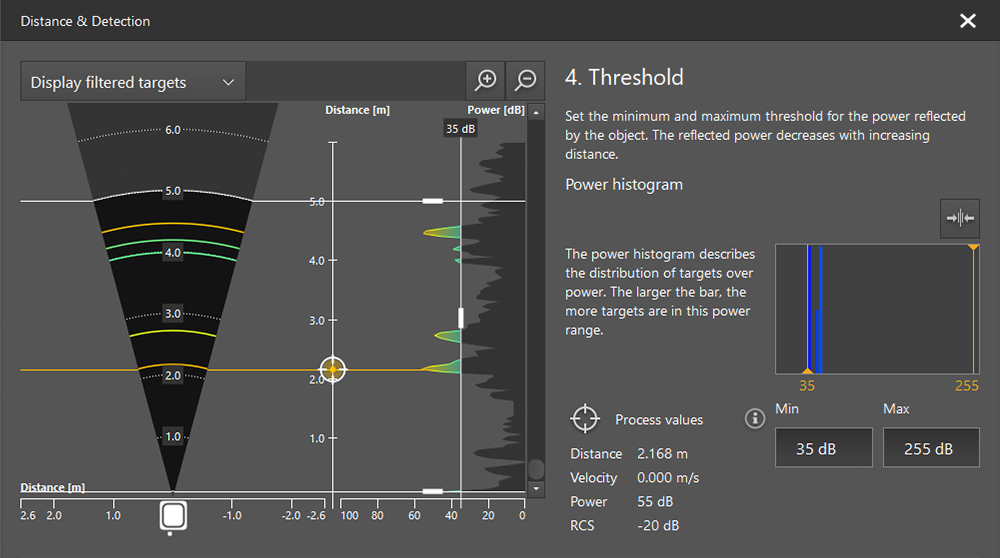
Task: Open the Display filtered targets dropdown
Action: tap(132, 82)
